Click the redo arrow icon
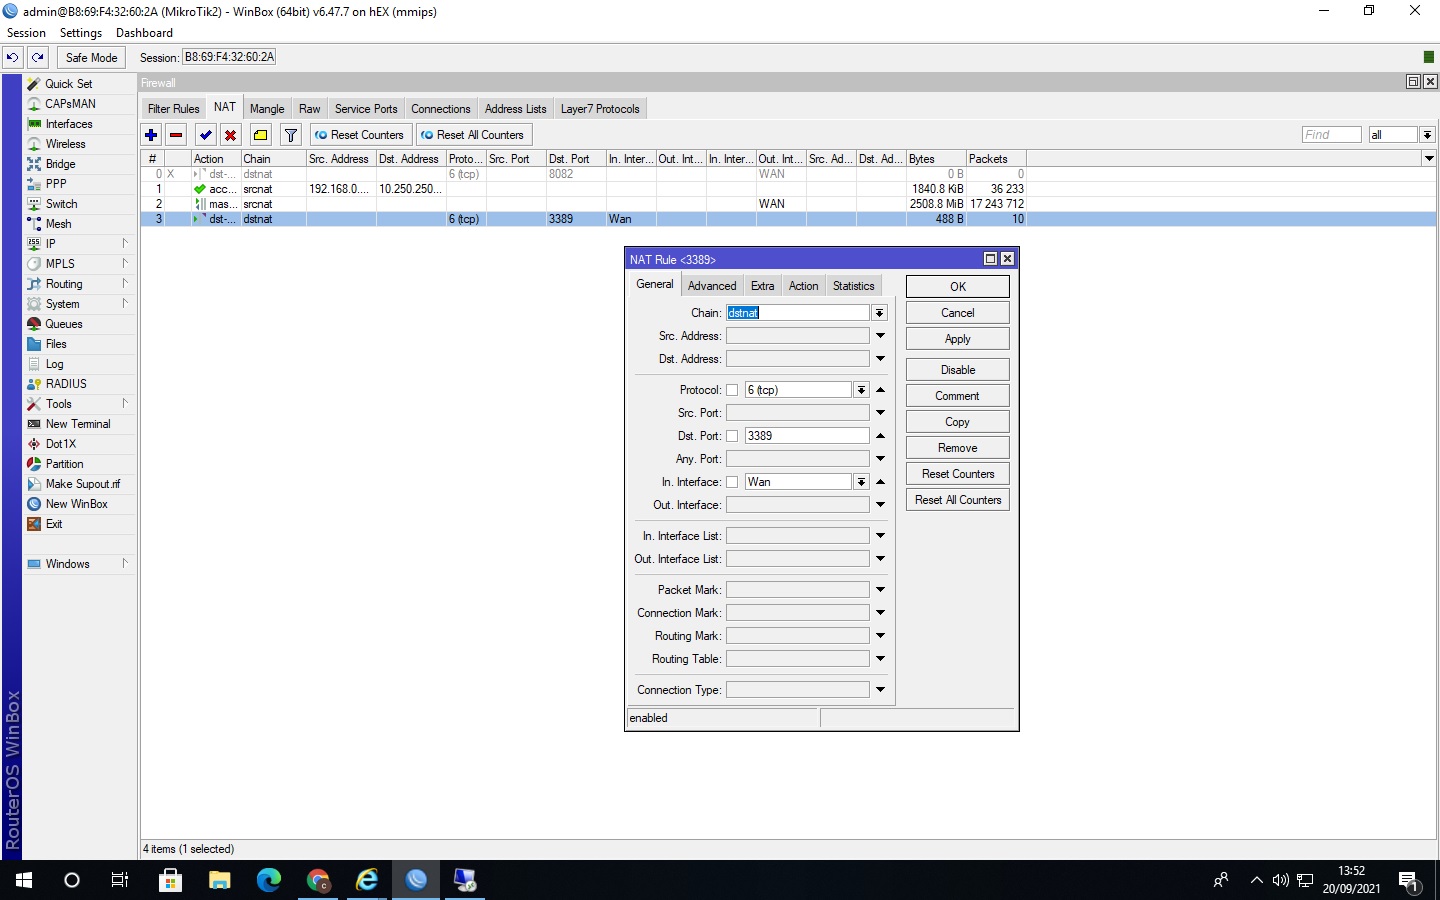The width and height of the screenshot is (1440, 900). click(x=38, y=57)
